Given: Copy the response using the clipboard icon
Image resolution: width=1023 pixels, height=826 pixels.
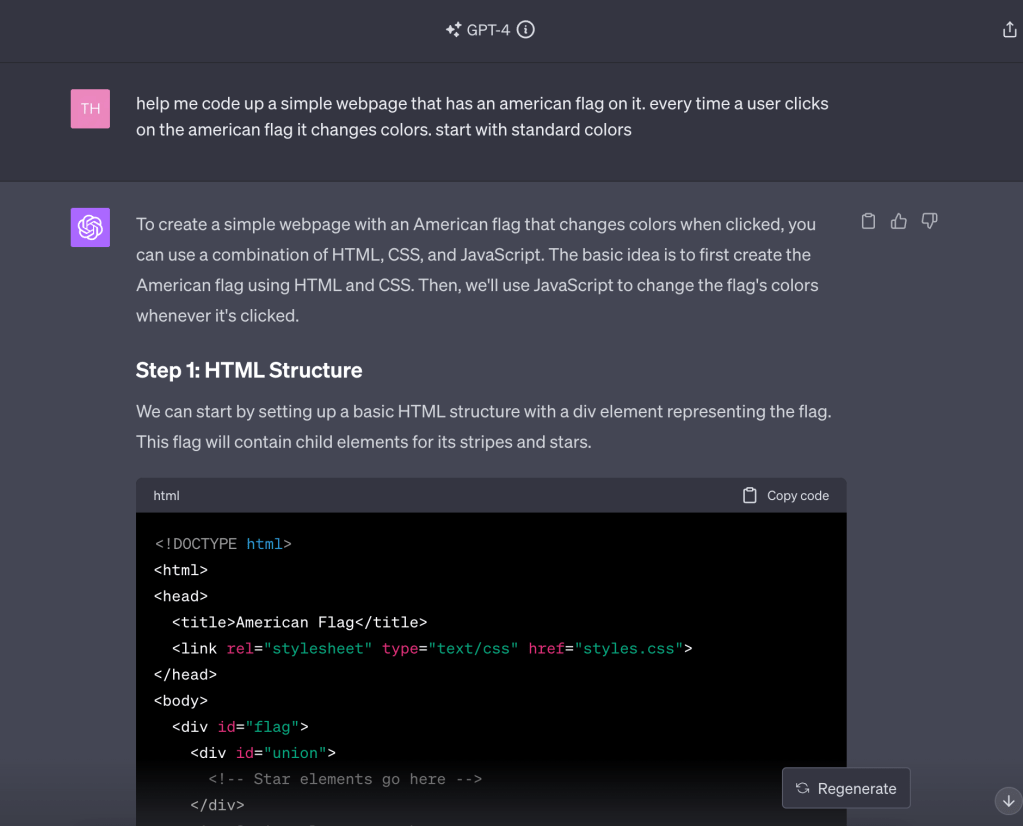Looking at the screenshot, I should point(868,221).
